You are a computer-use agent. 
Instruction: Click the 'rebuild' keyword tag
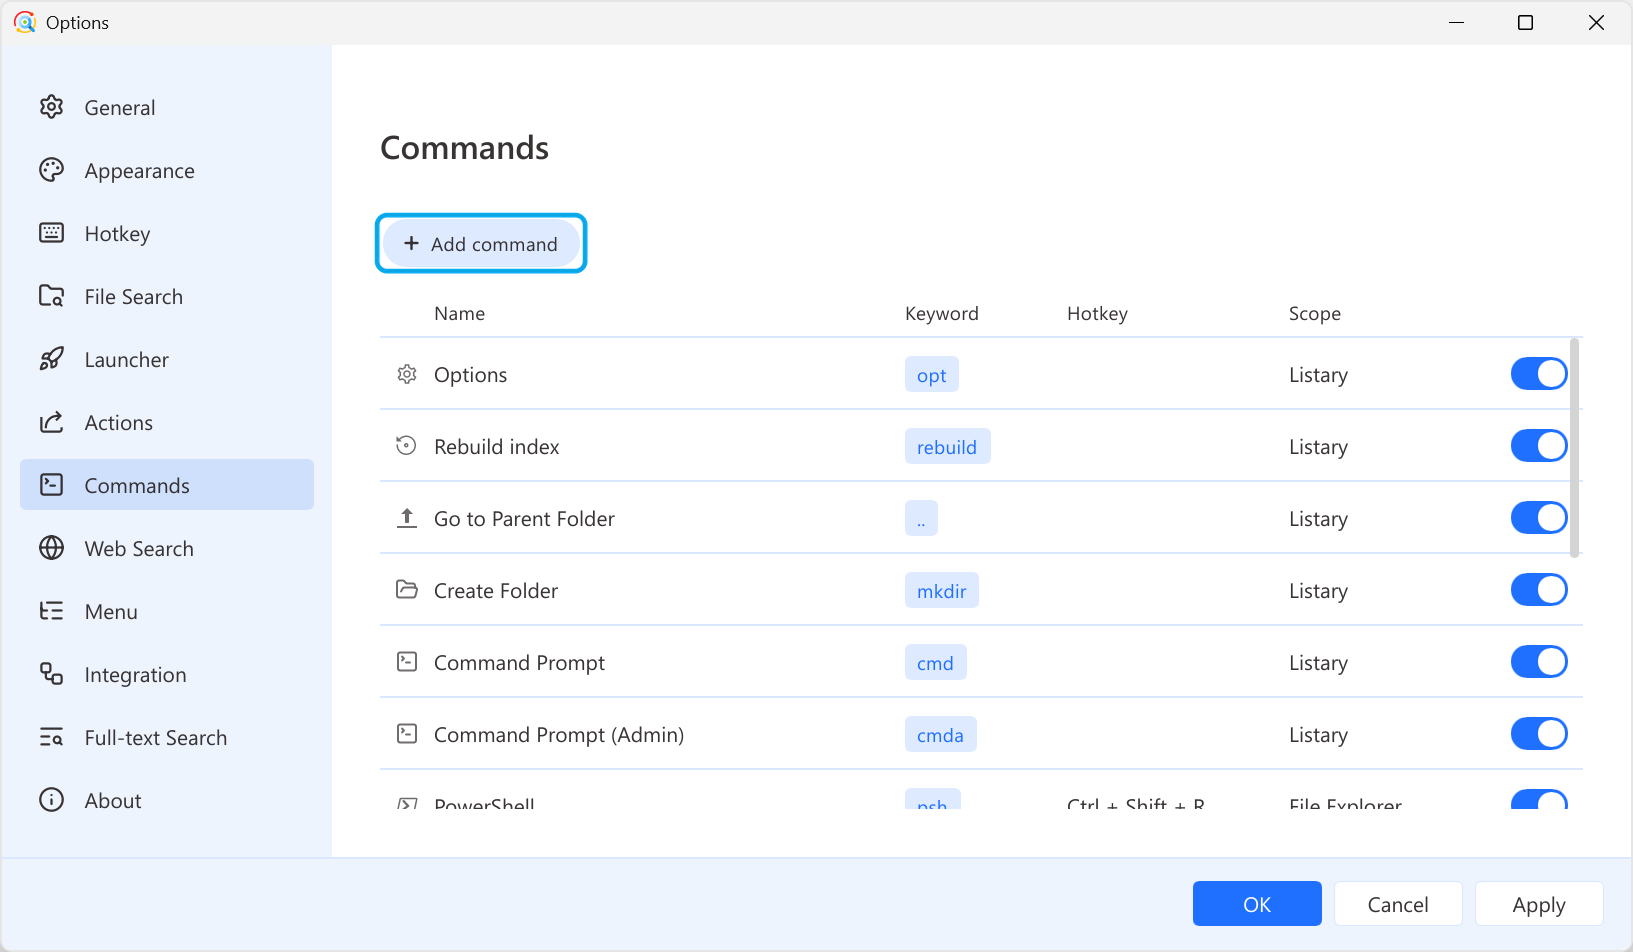(x=947, y=447)
